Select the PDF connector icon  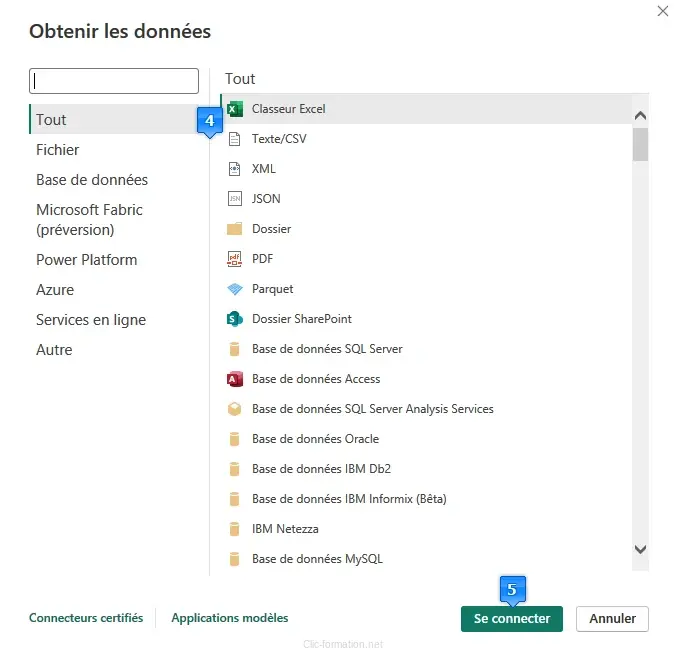pyautogui.click(x=235, y=259)
